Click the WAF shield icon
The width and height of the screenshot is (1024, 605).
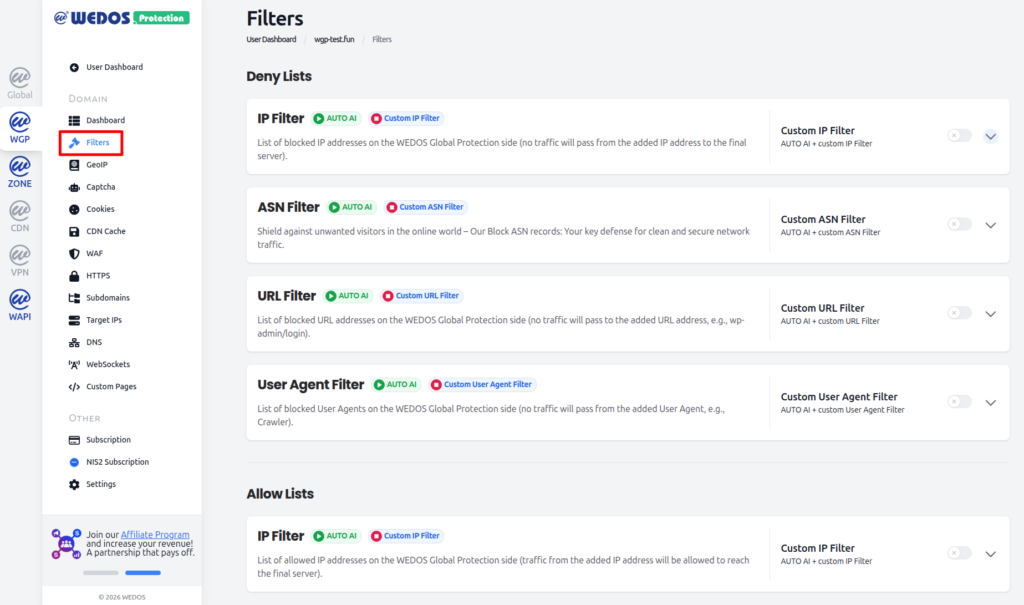click(x=74, y=253)
